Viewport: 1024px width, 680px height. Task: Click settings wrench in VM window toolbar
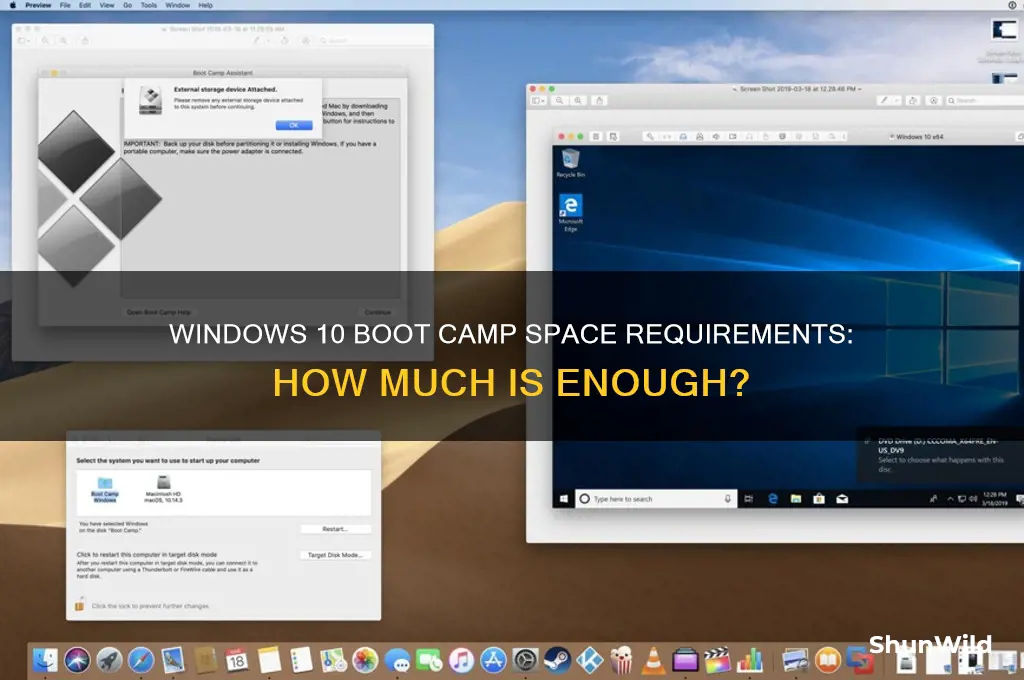(649, 137)
